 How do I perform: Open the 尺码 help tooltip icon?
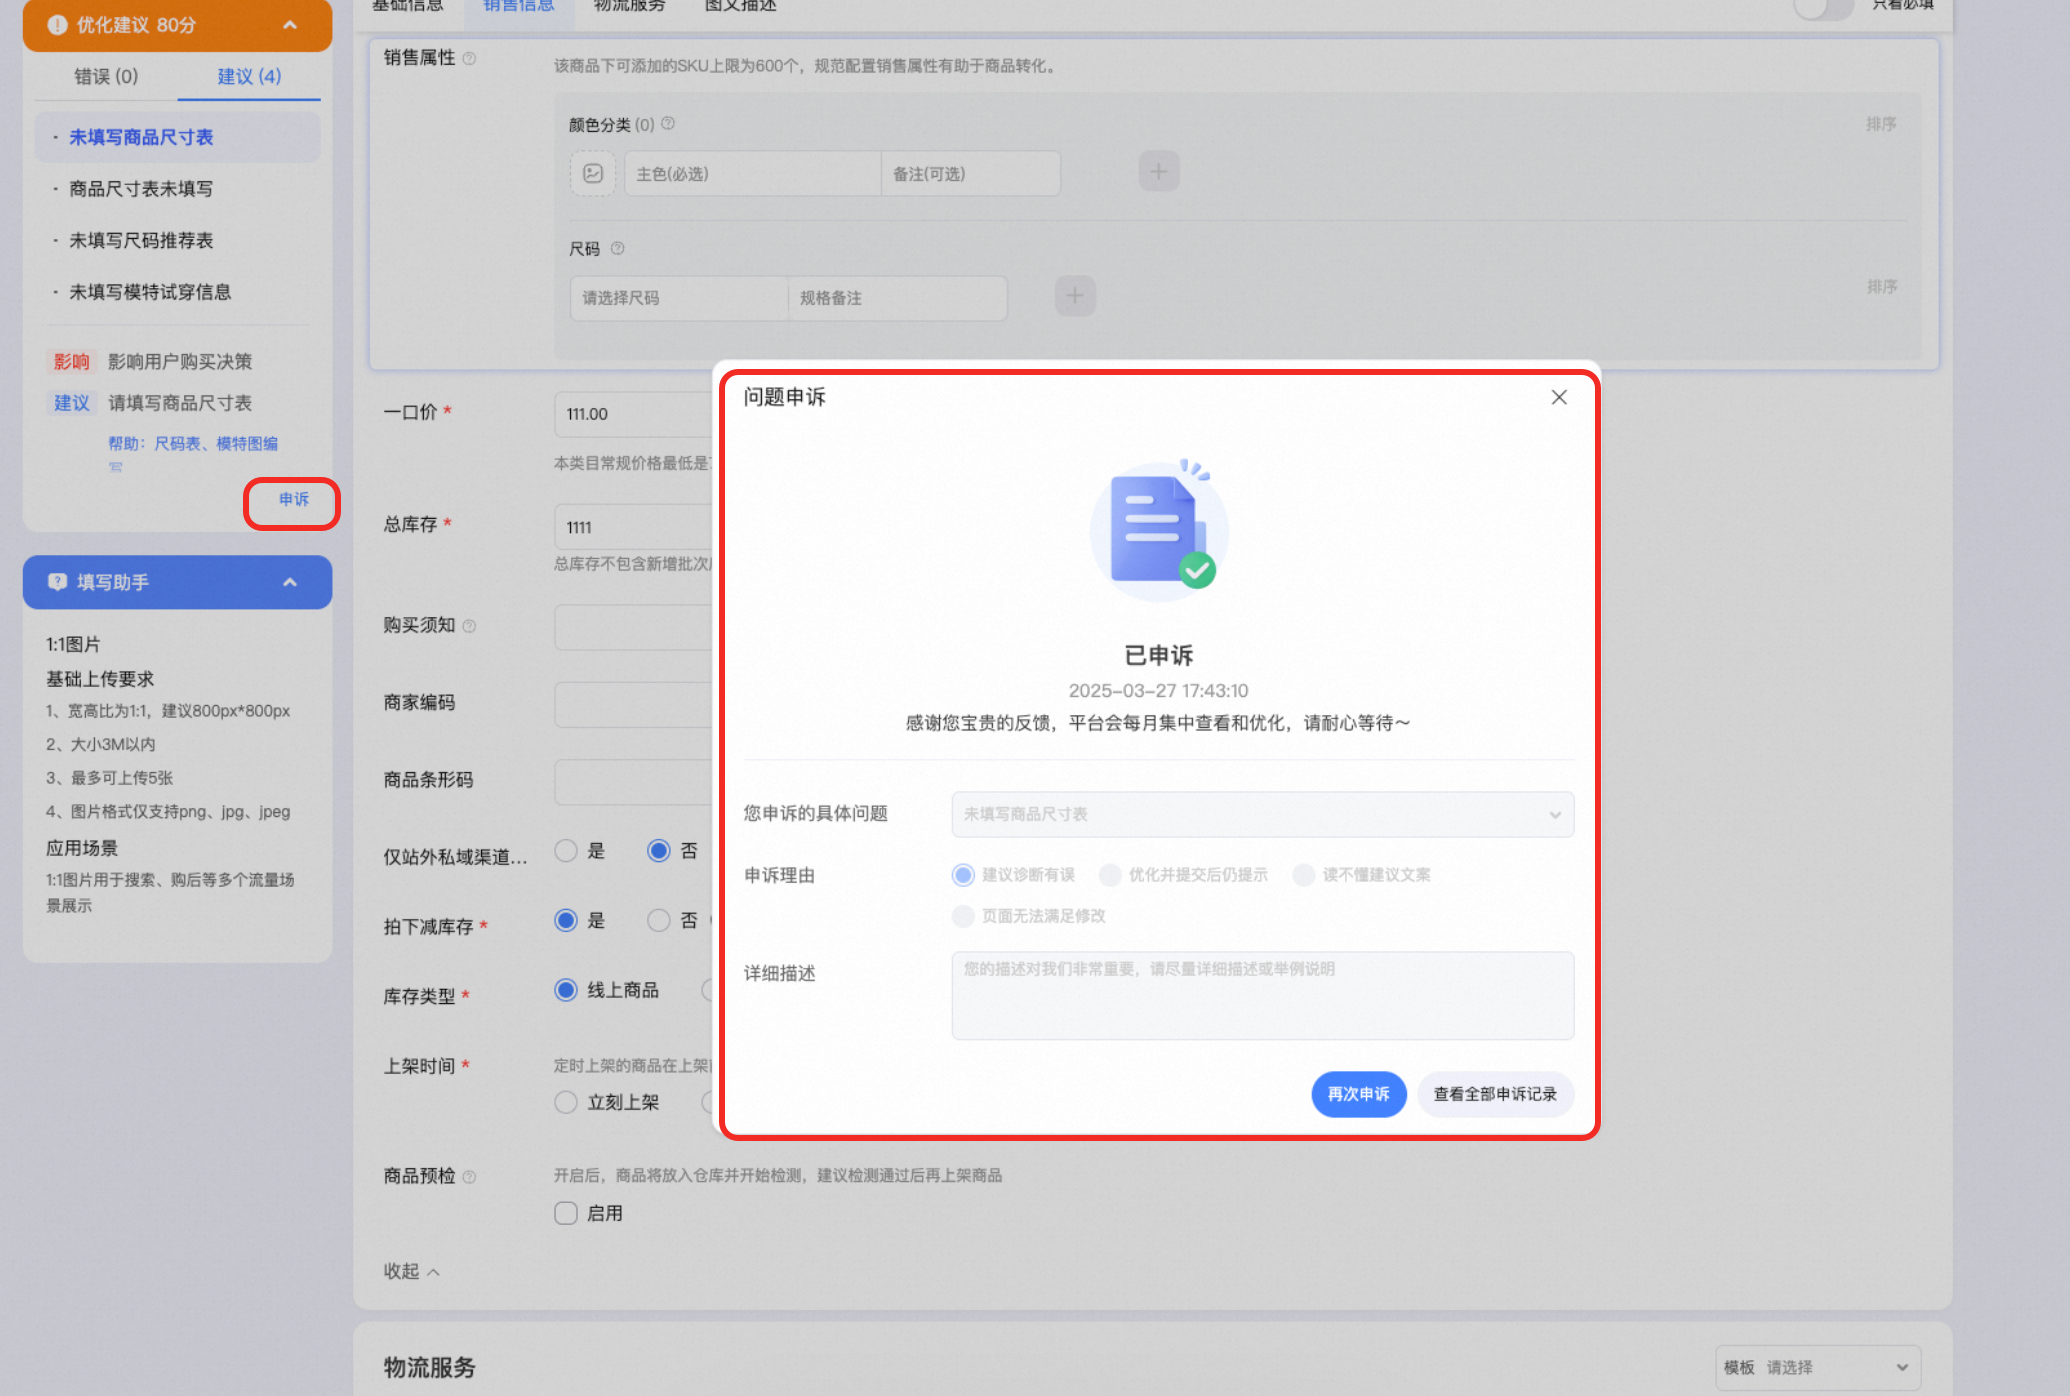pos(618,248)
